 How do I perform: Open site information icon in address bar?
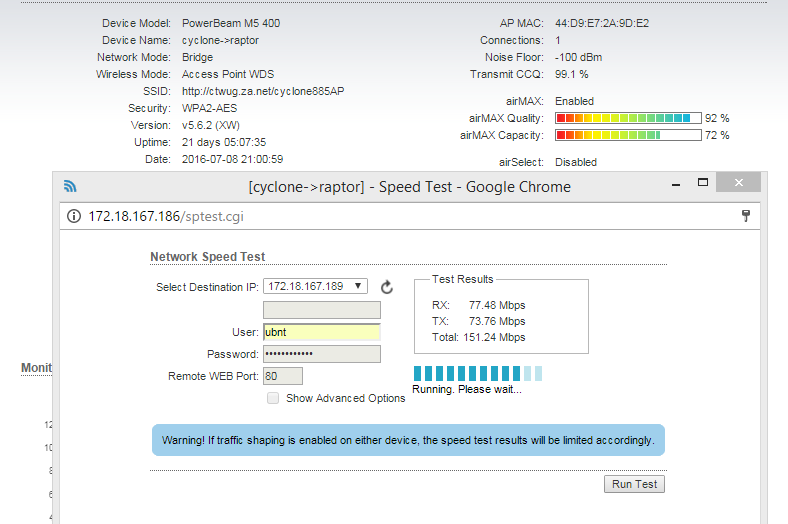point(74,216)
